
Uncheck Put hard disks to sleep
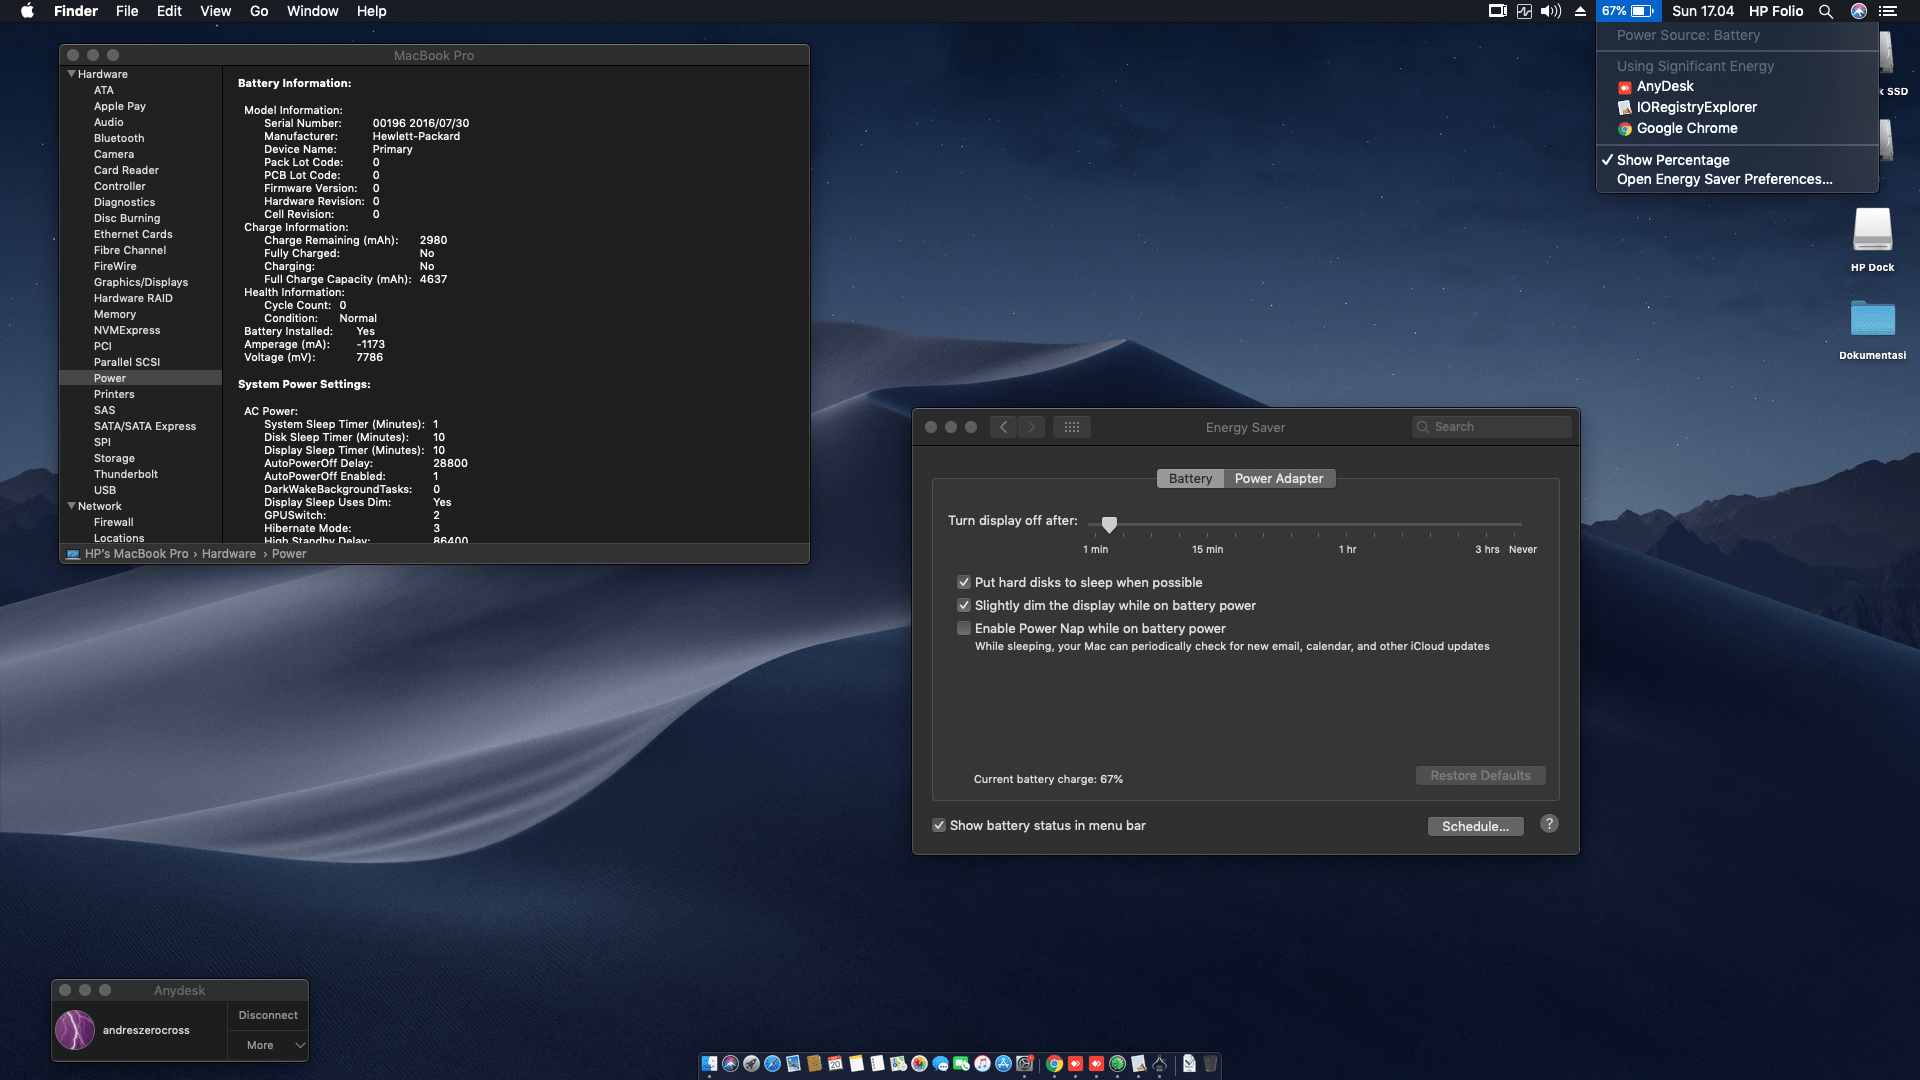click(964, 582)
